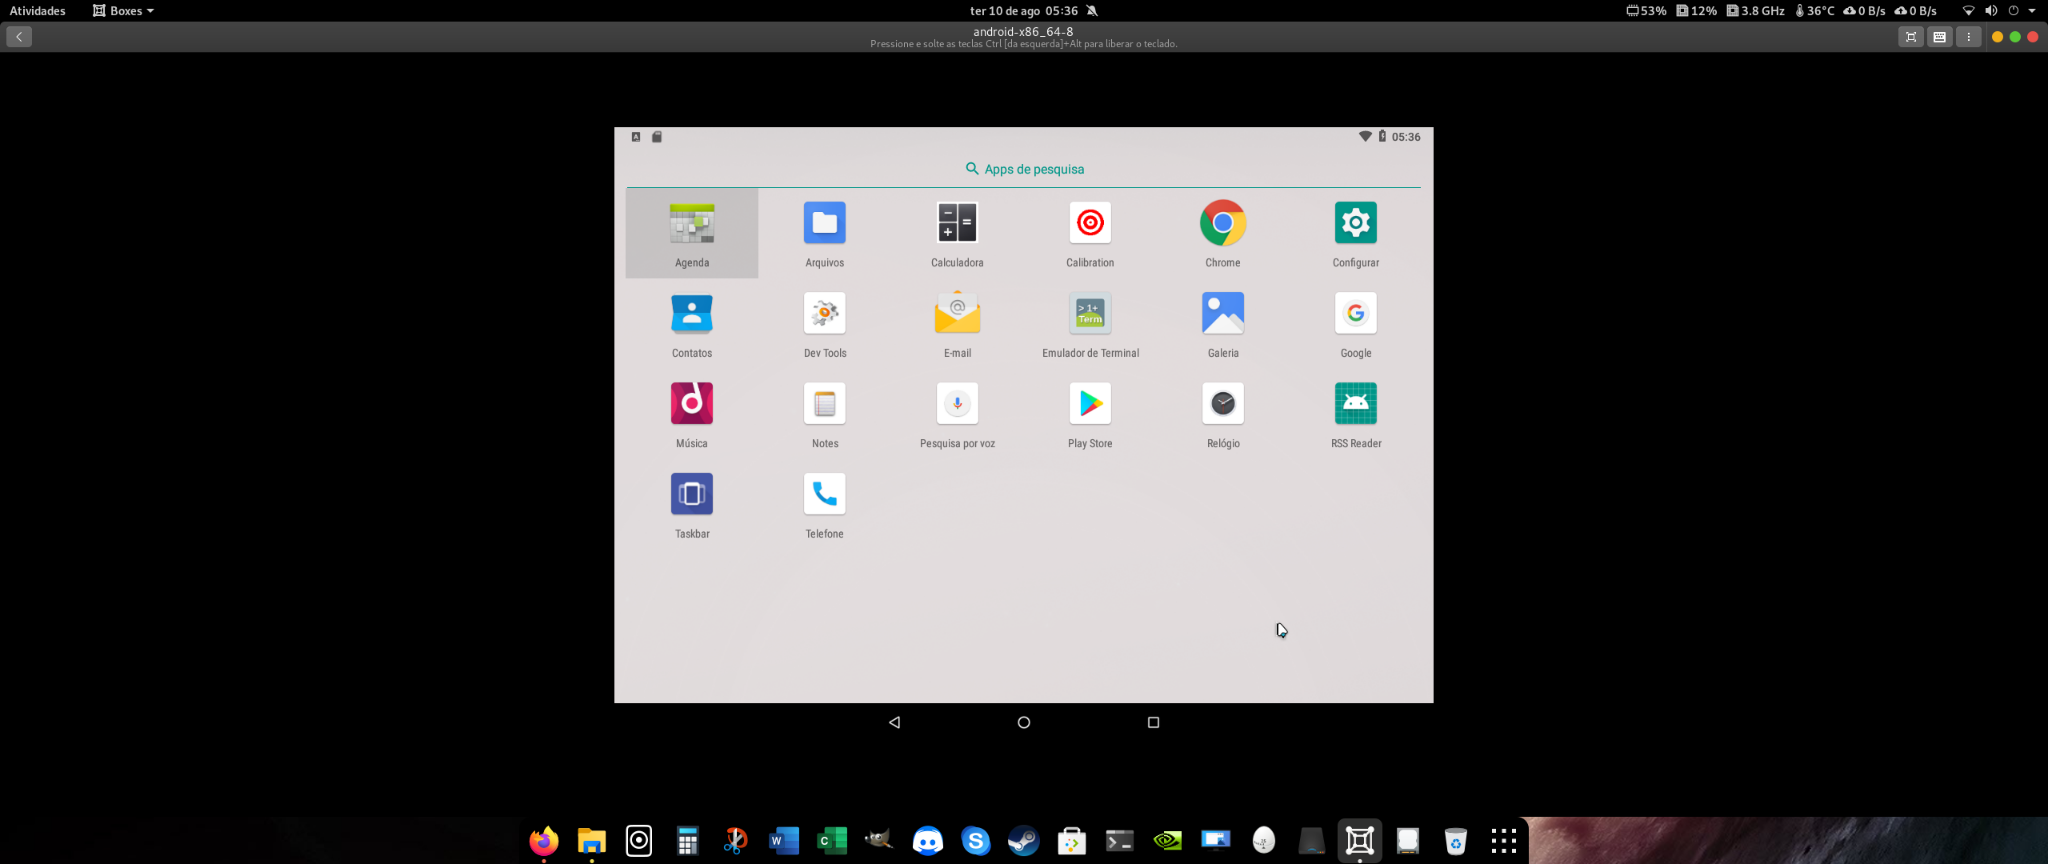2048x864 pixels.
Task: Open the Música app
Action: (692, 414)
